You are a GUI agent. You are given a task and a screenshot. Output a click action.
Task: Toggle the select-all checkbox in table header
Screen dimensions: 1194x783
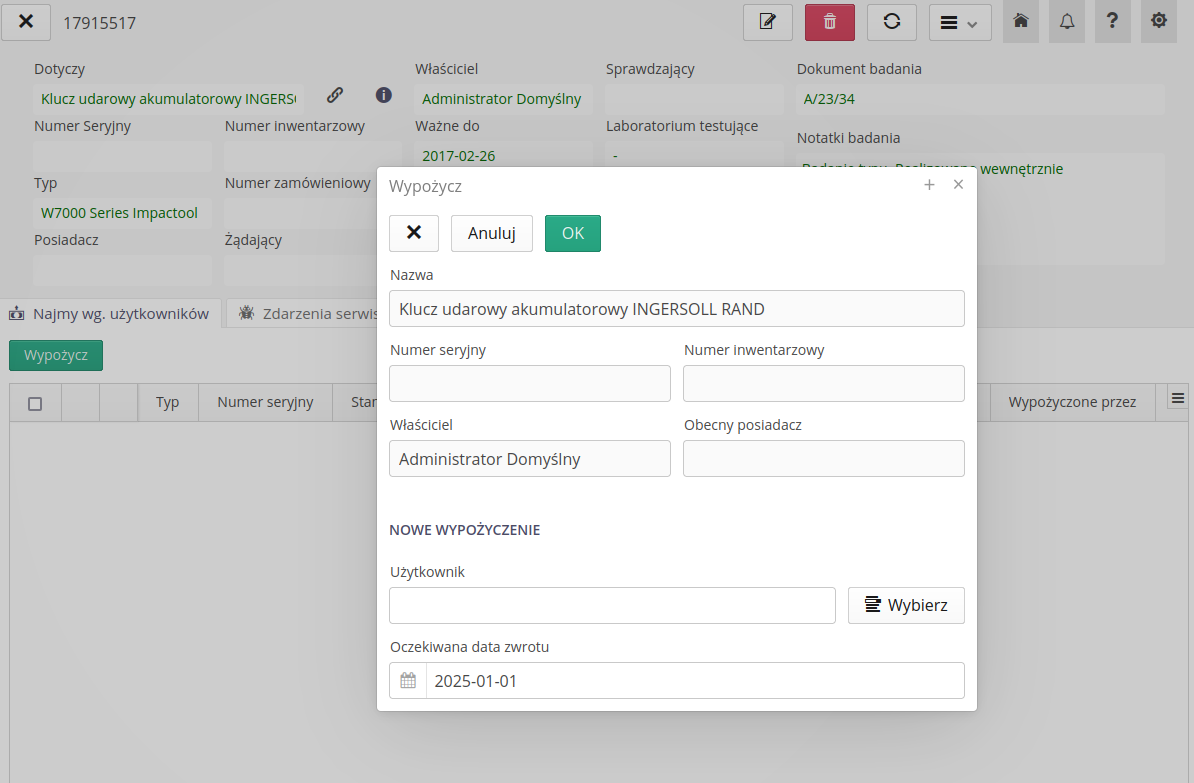click(35, 403)
